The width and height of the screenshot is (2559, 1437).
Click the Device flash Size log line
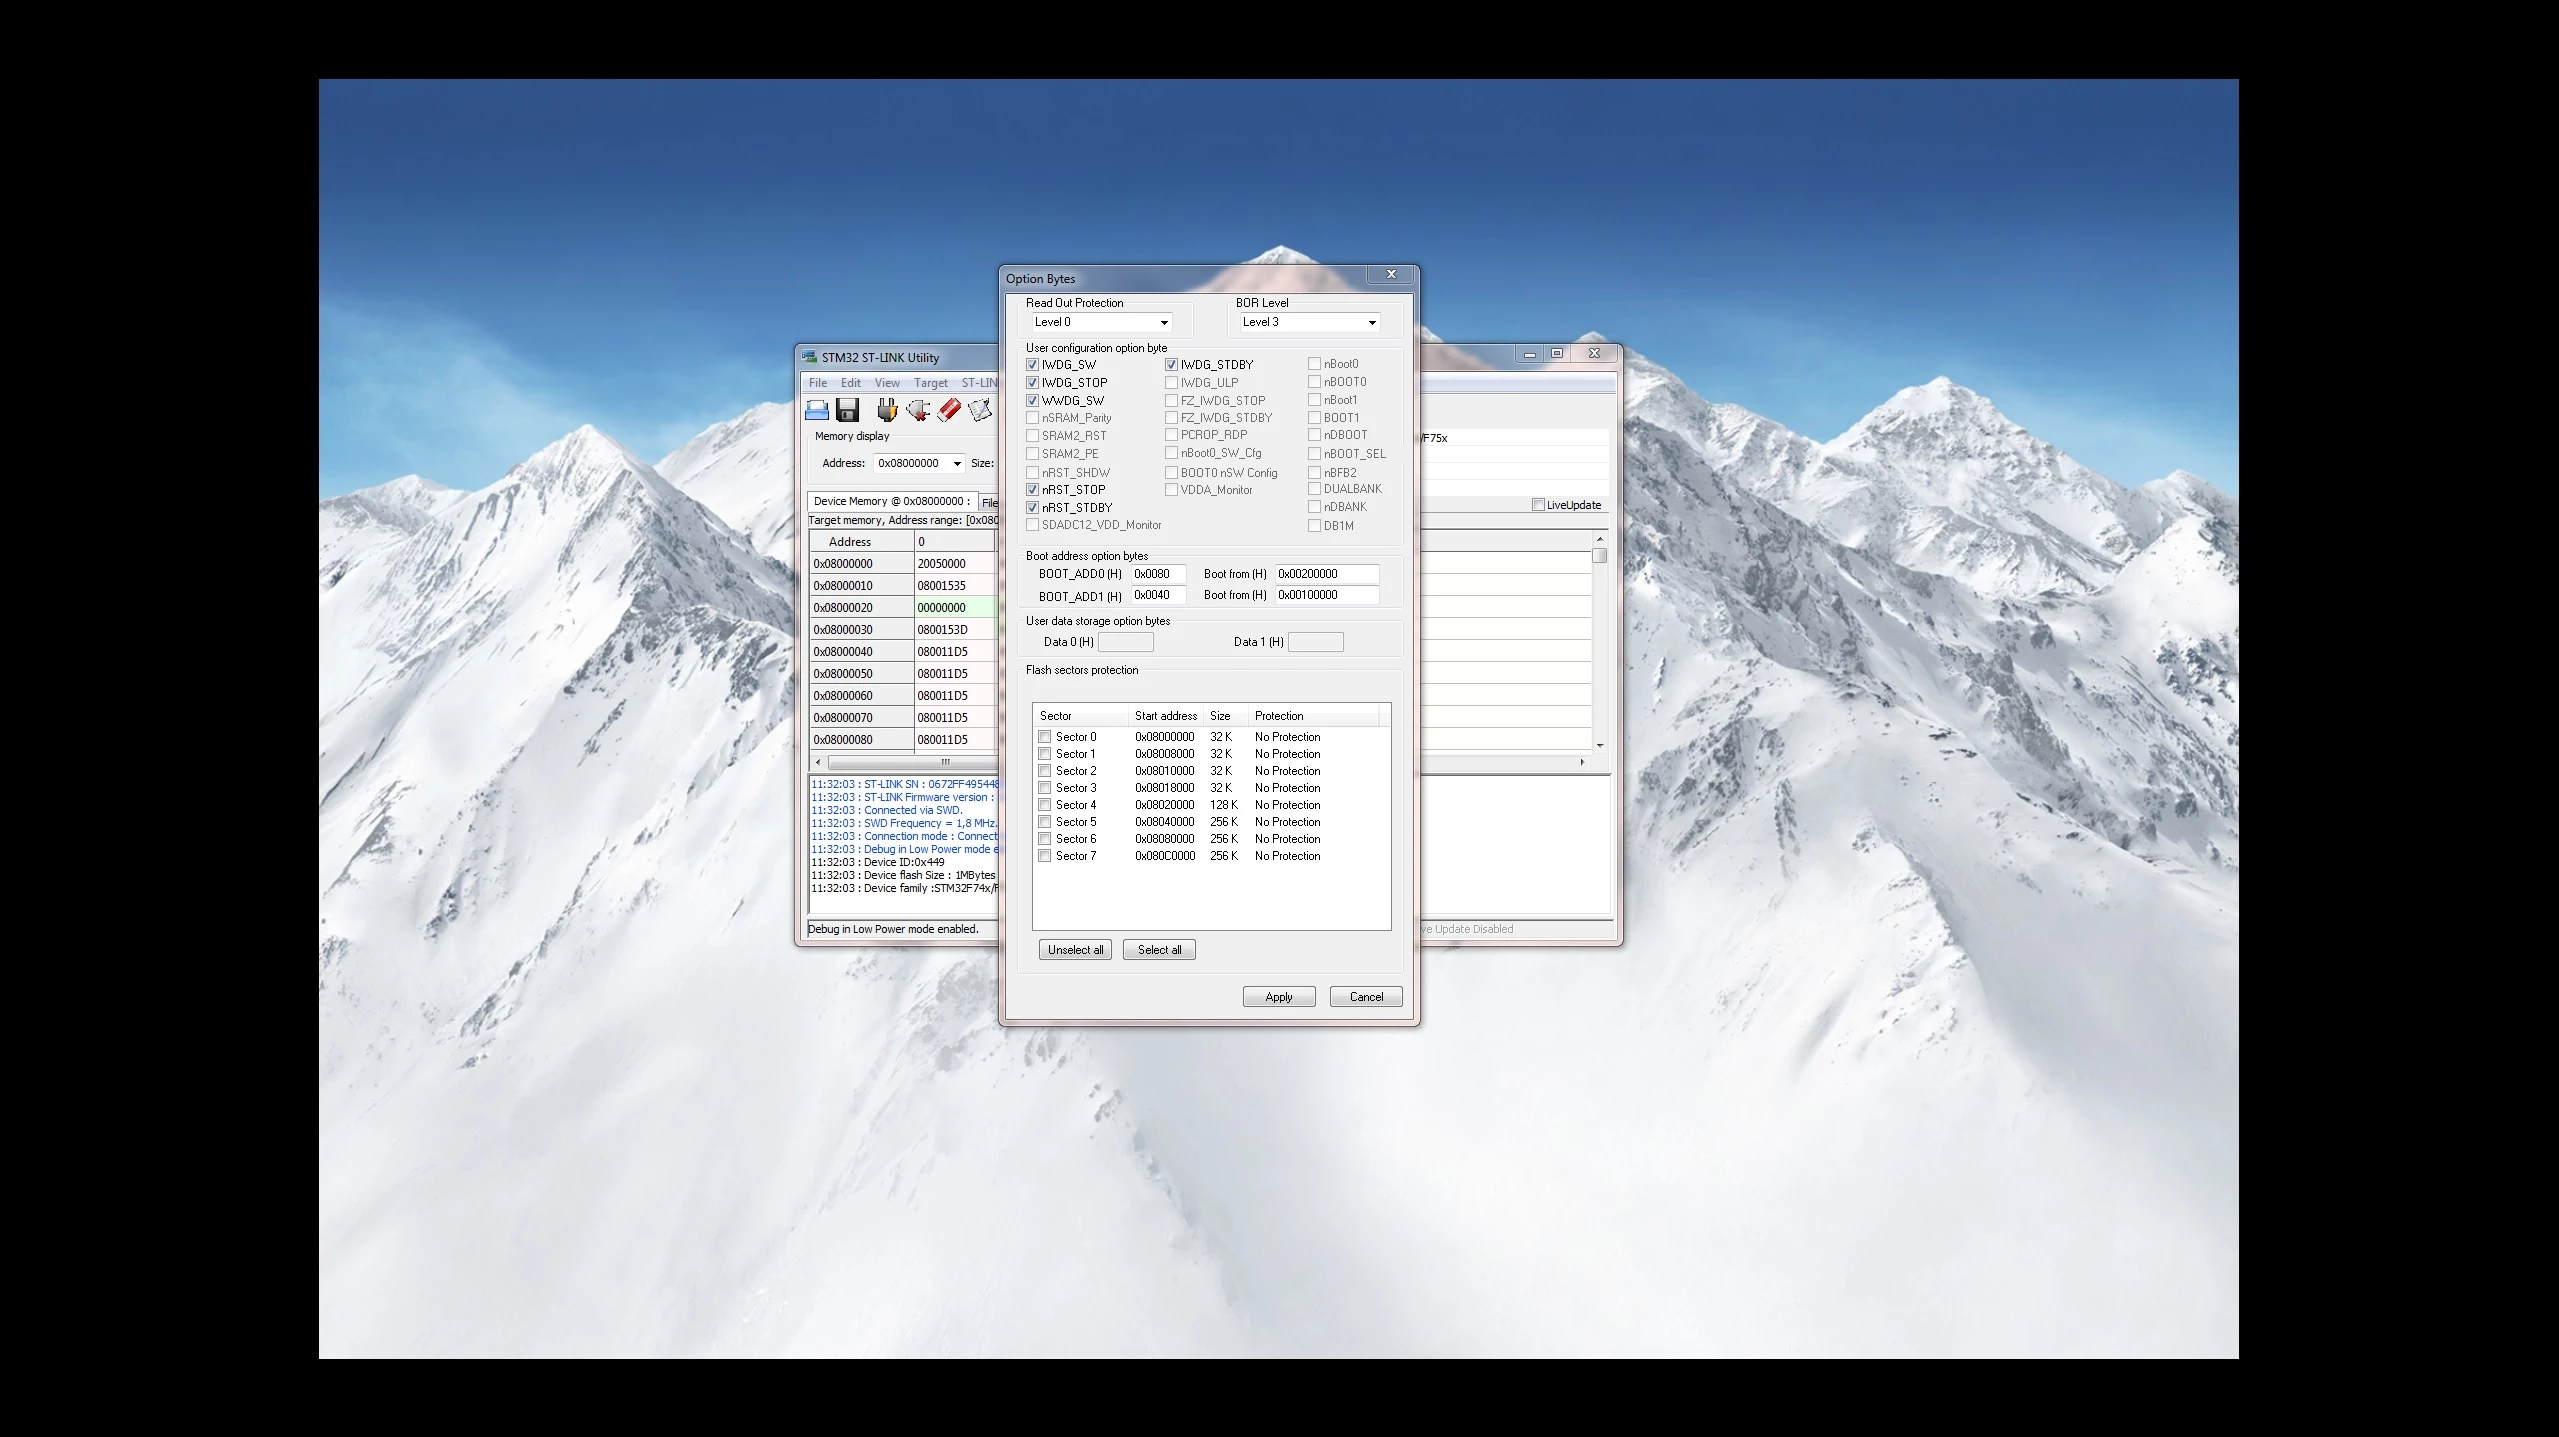[903, 875]
